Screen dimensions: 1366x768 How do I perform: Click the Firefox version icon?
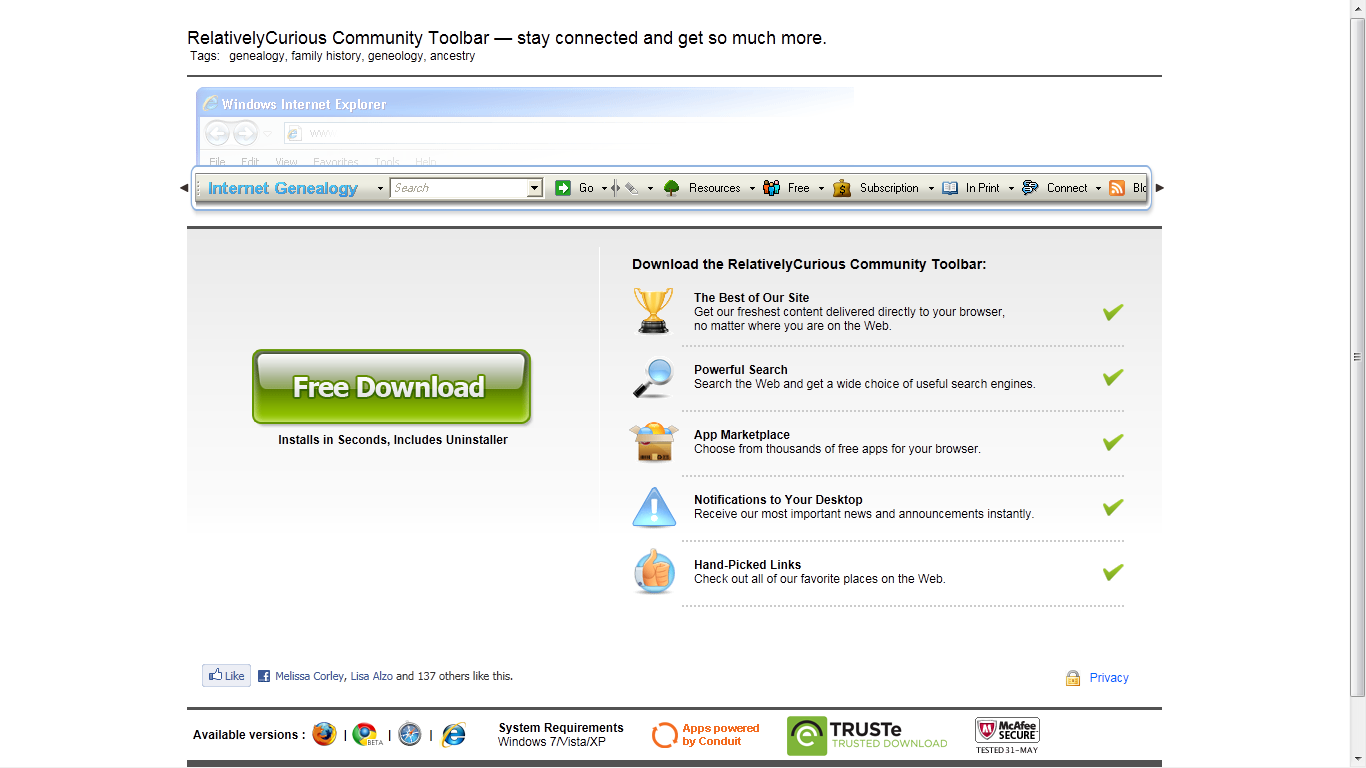(x=324, y=734)
